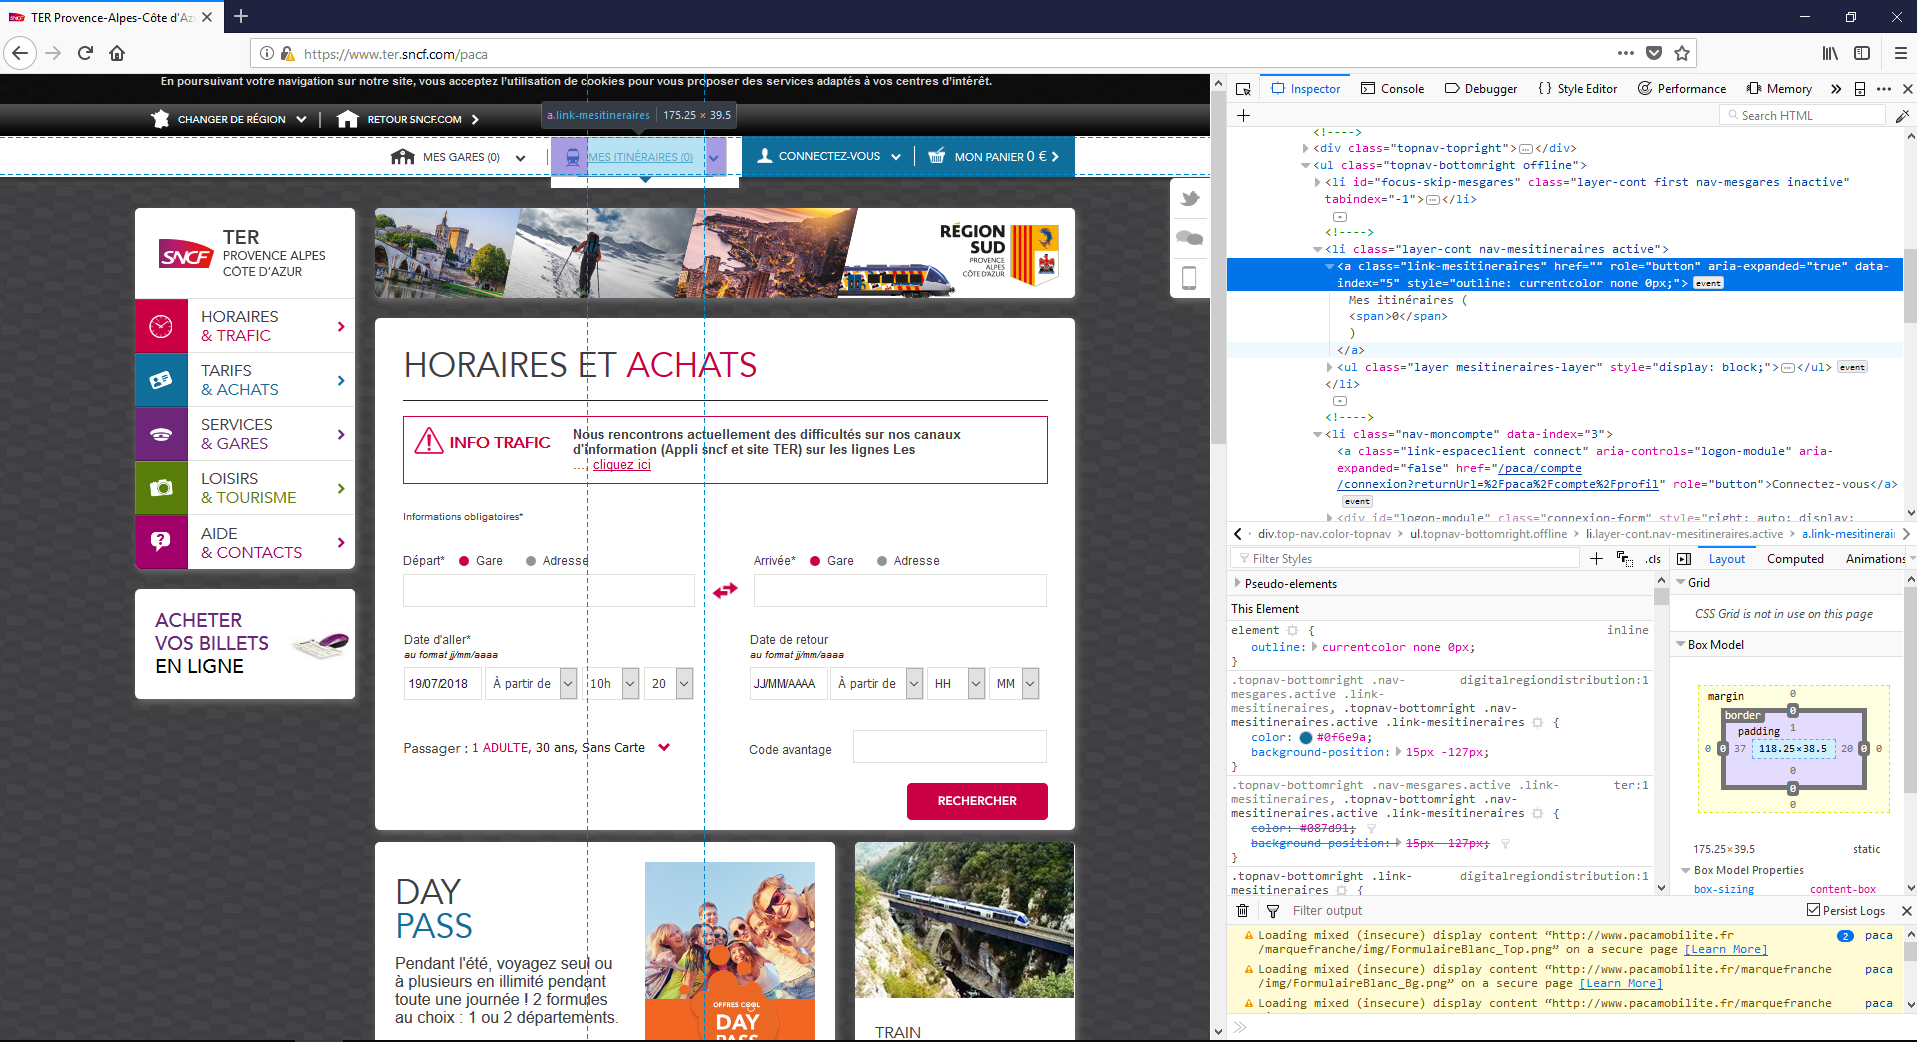Click the cliquez ici link
This screenshot has width=1917, height=1042.
pos(621,465)
